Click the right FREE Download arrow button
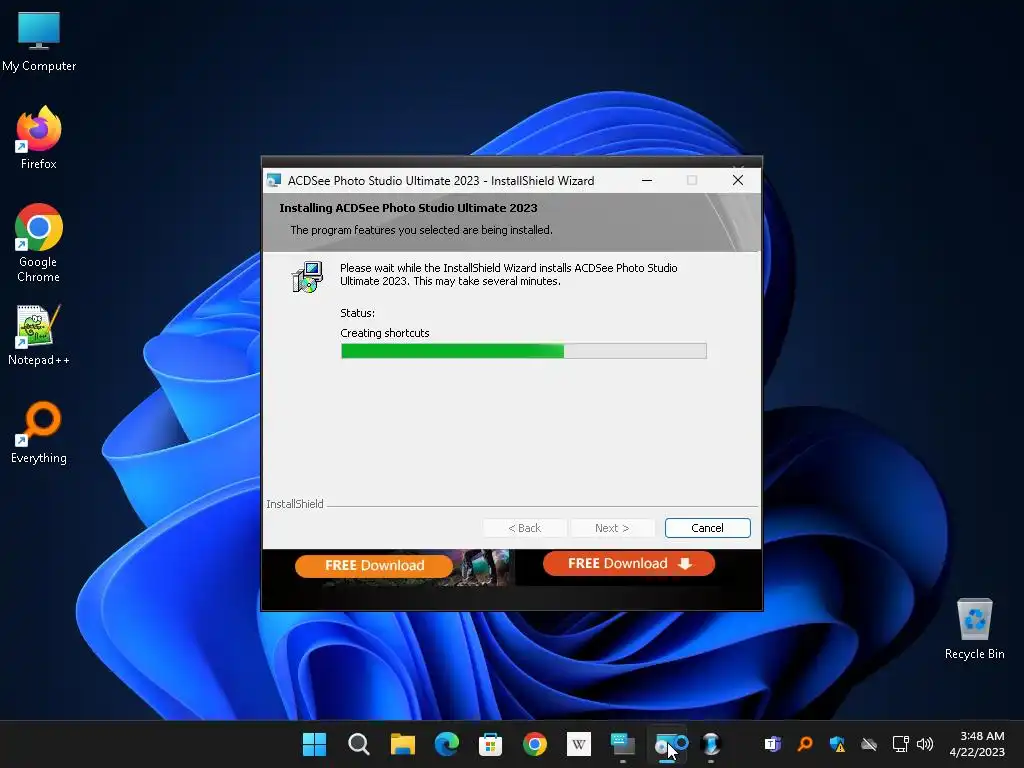This screenshot has height=768, width=1024. [629, 564]
